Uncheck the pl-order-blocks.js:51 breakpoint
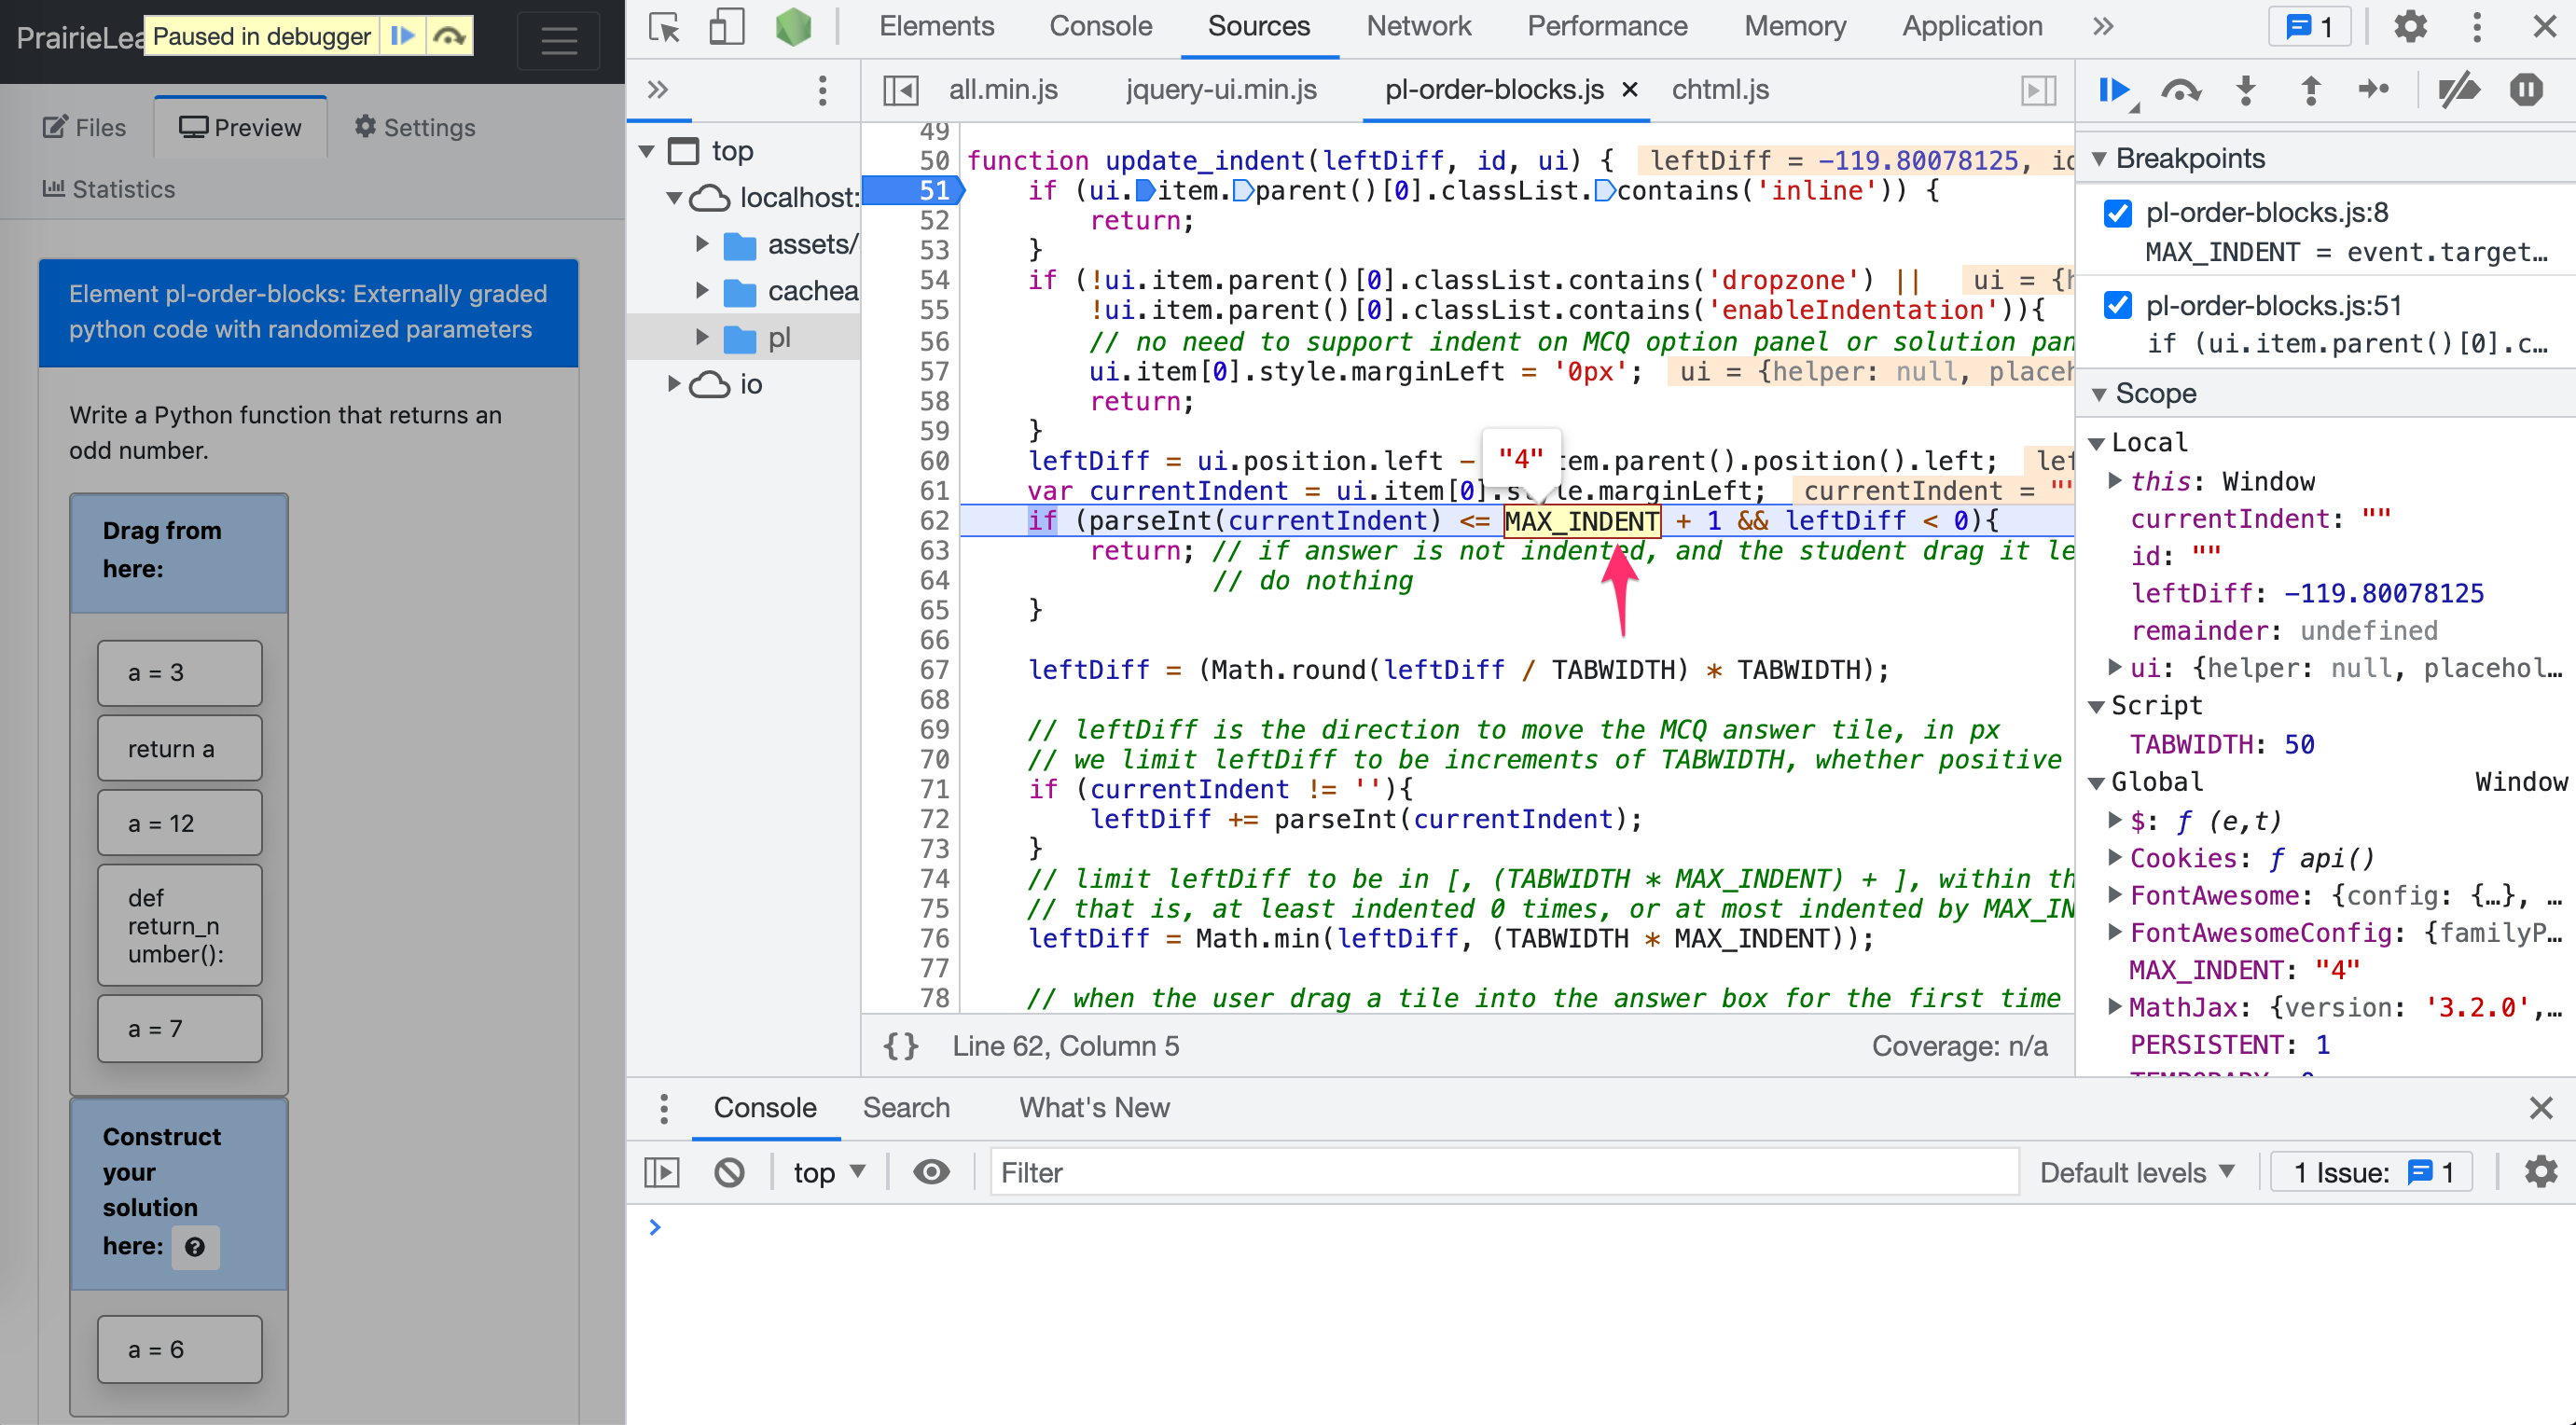The width and height of the screenshot is (2576, 1425). (2117, 306)
